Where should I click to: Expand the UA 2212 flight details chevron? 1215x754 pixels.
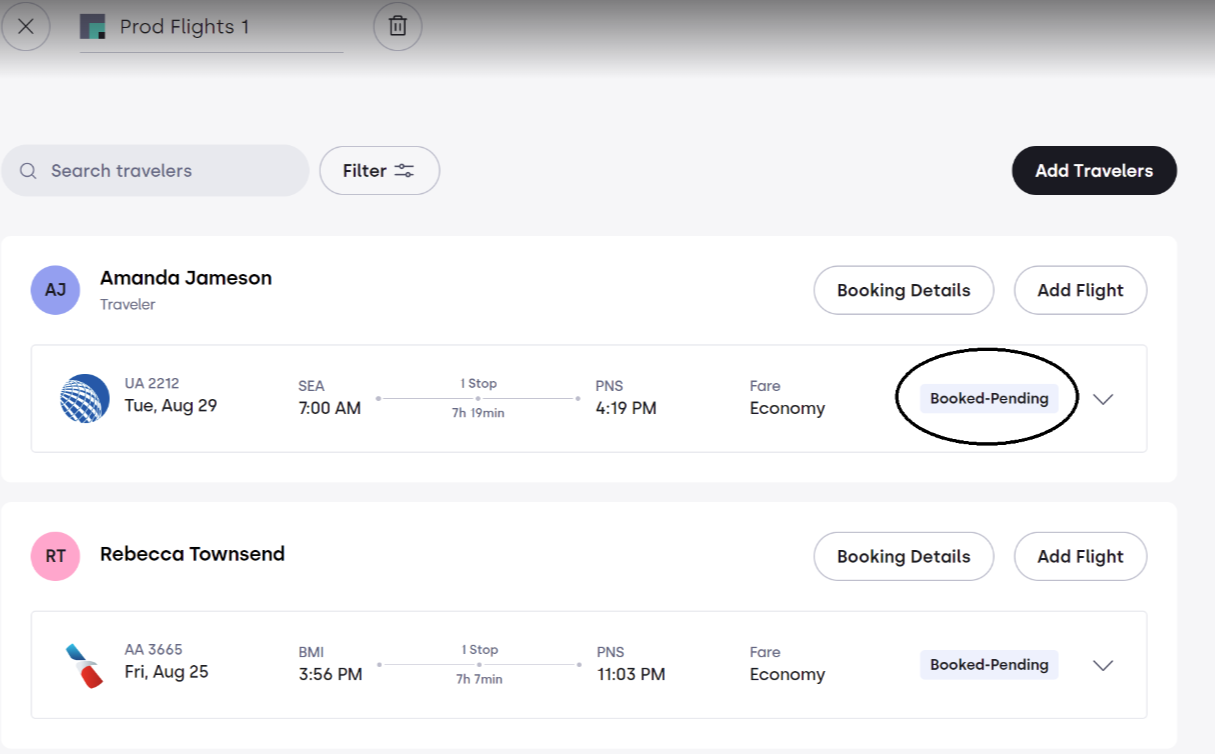[1103, 399]
